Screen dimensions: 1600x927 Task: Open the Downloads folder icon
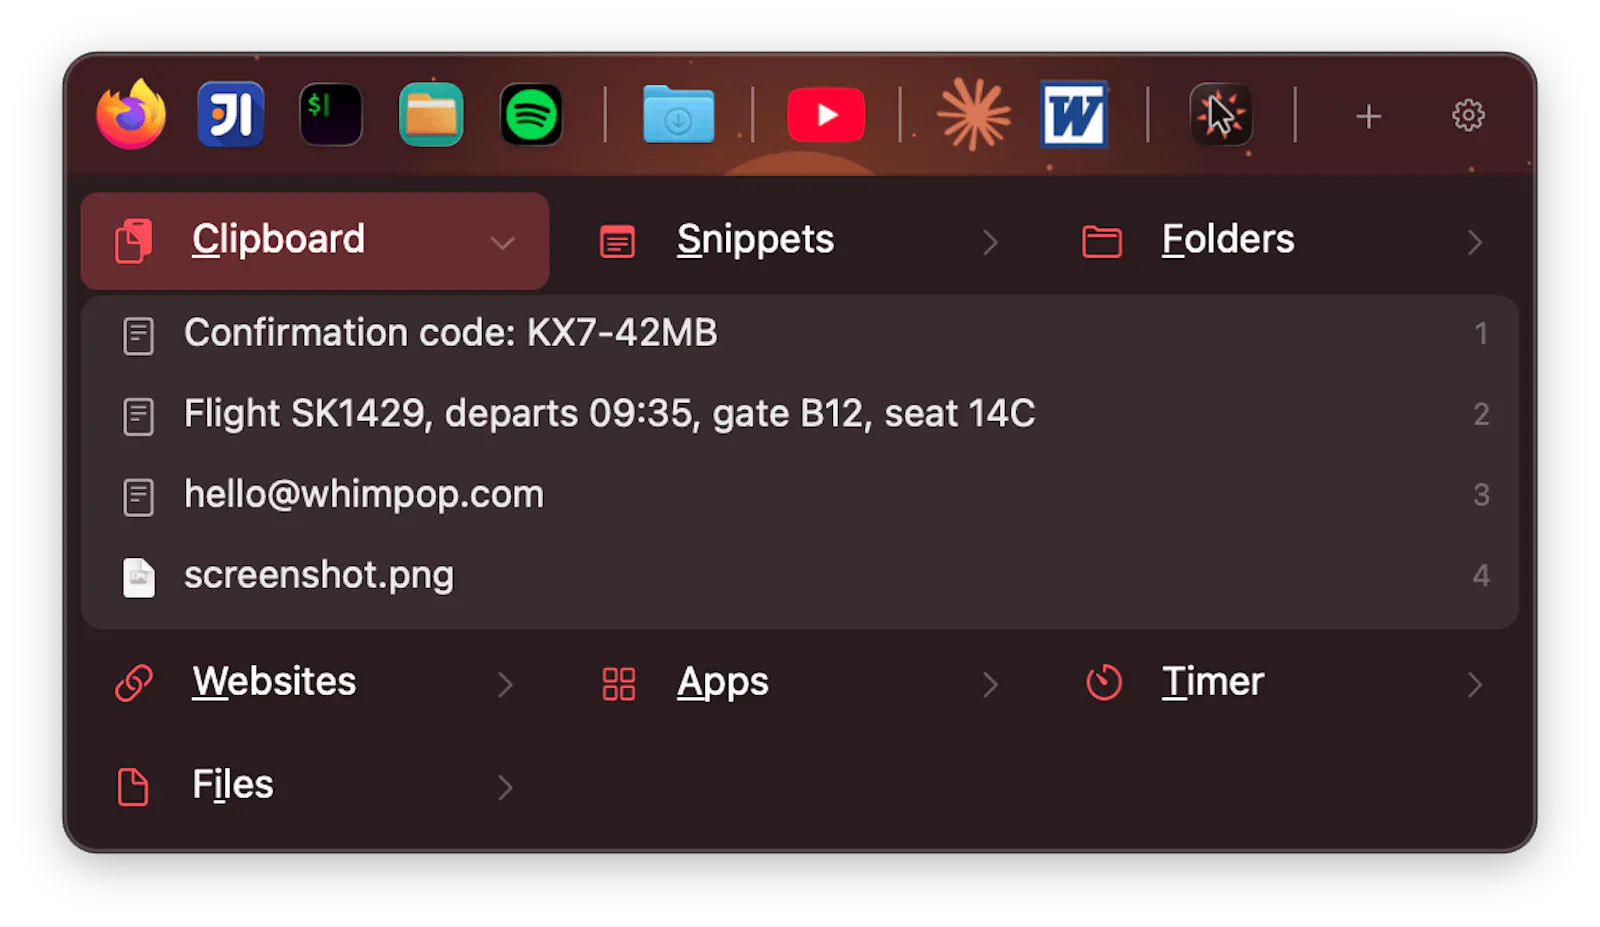pyautogui.click(x=678, y=114)
